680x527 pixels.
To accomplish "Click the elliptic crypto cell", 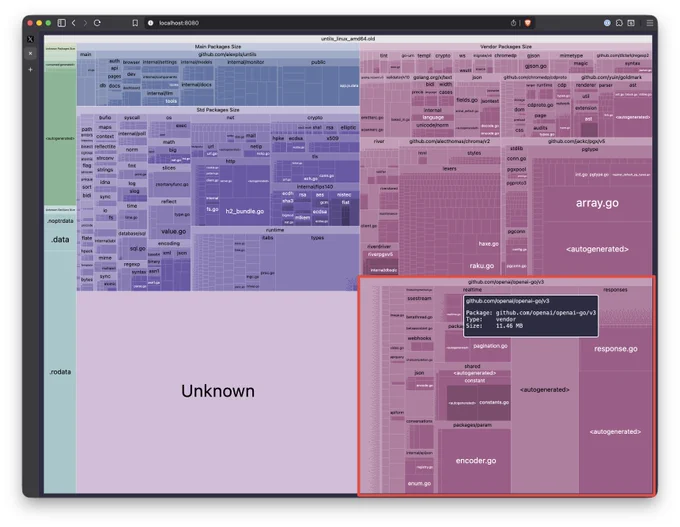I will point(348,128).
